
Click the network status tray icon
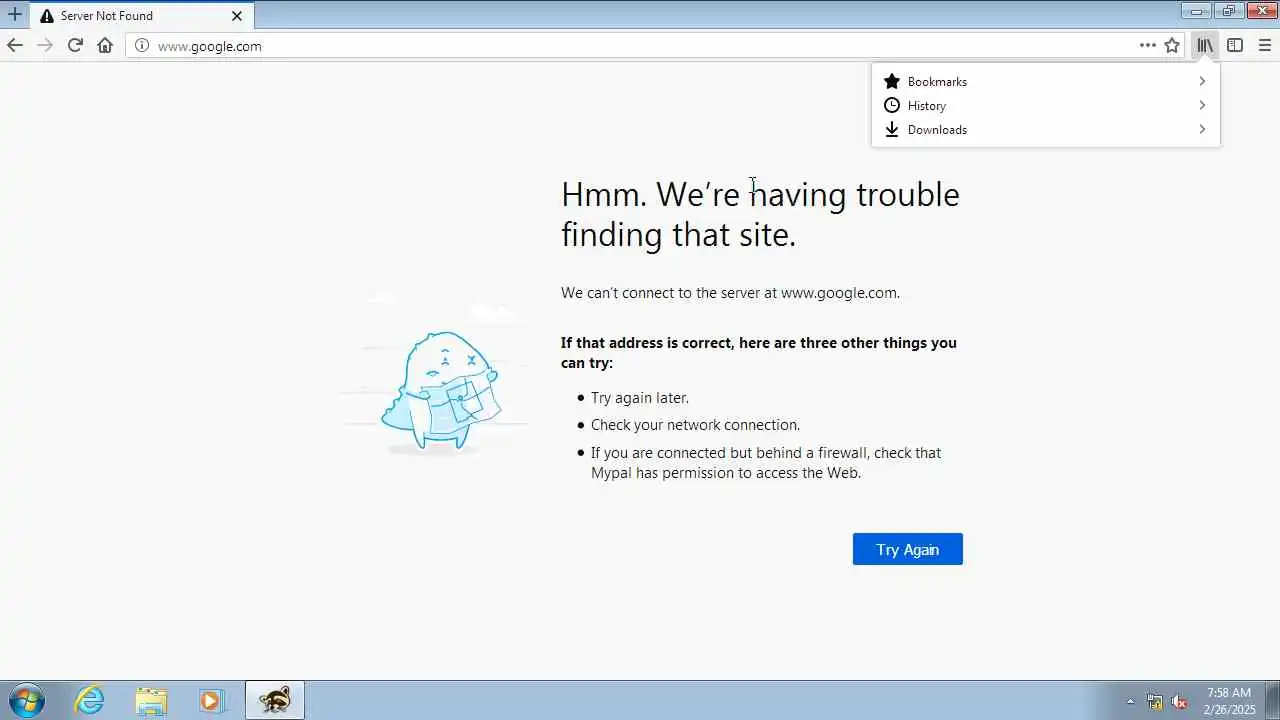(x=1155, y=701)
